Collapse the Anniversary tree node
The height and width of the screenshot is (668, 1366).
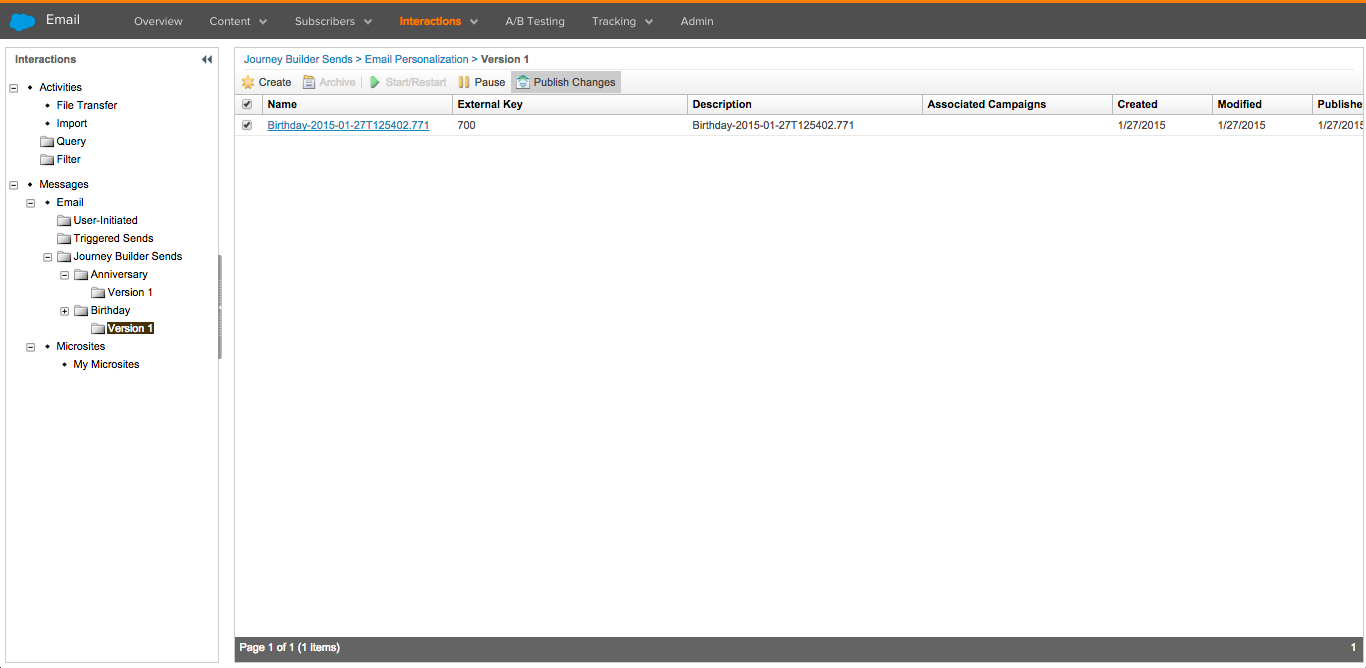coord(65,275)
